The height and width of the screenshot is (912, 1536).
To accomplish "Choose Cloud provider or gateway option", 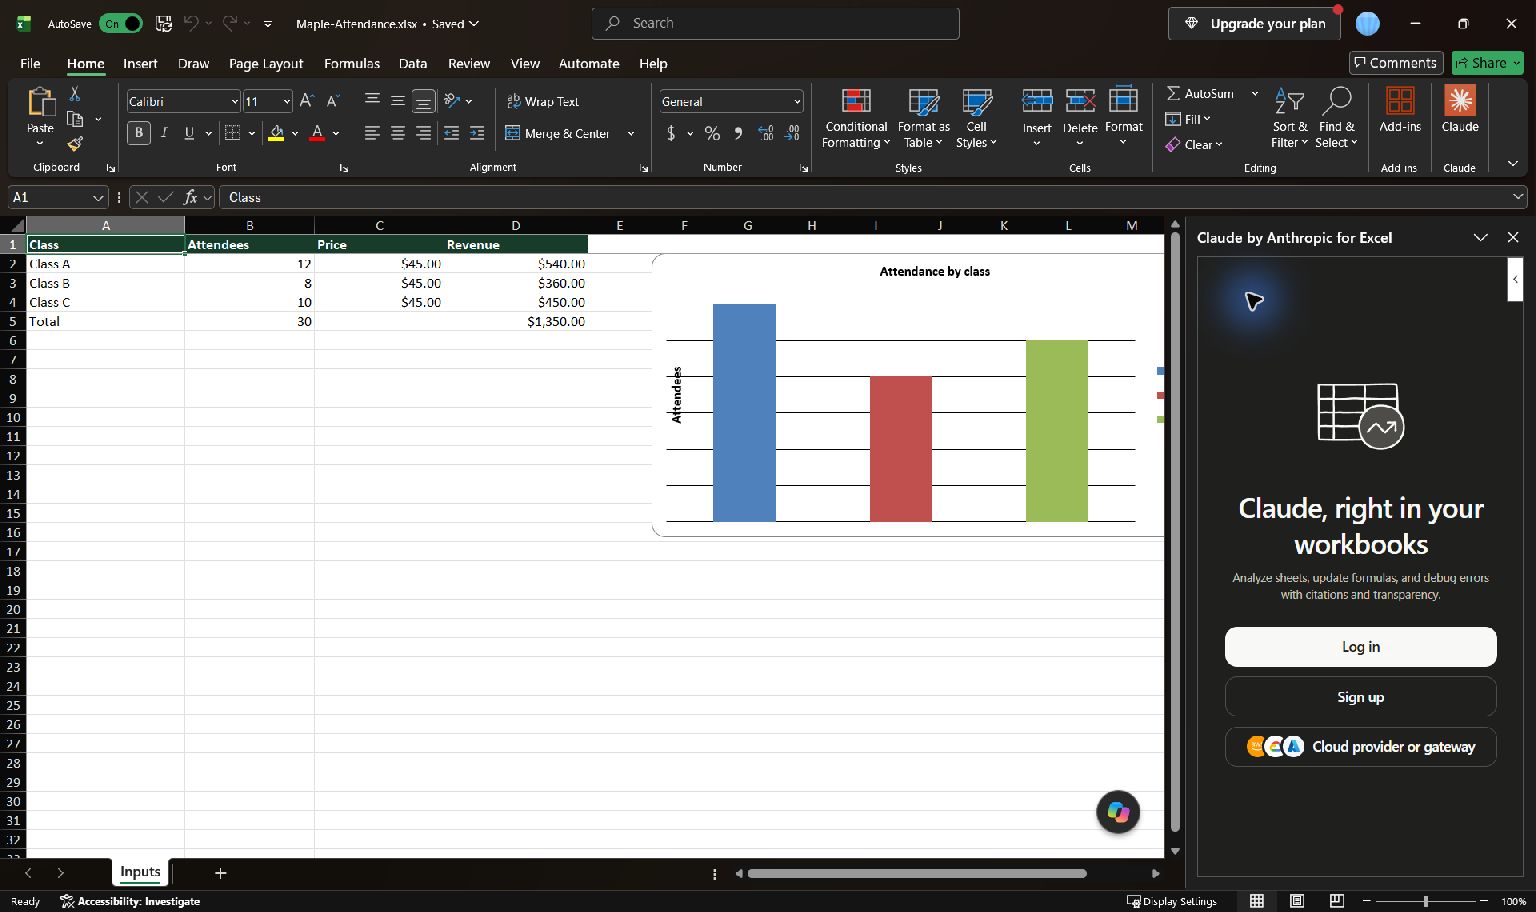I will [x=1361, y=747].
